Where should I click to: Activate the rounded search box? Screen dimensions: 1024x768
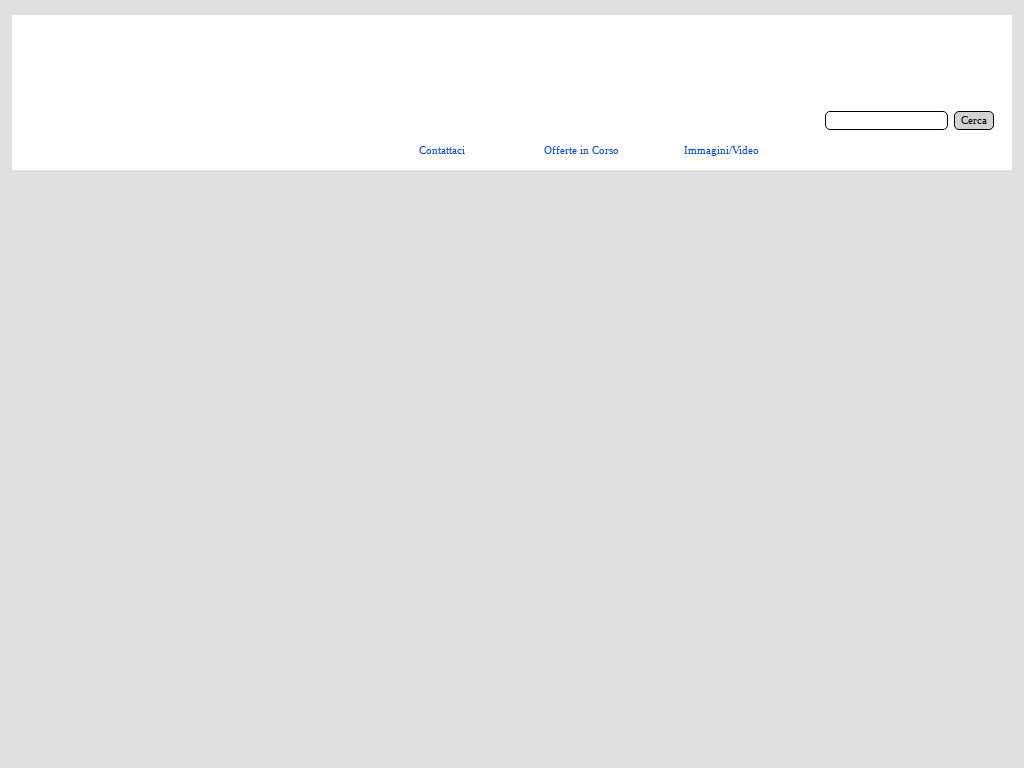click(886, 121)
